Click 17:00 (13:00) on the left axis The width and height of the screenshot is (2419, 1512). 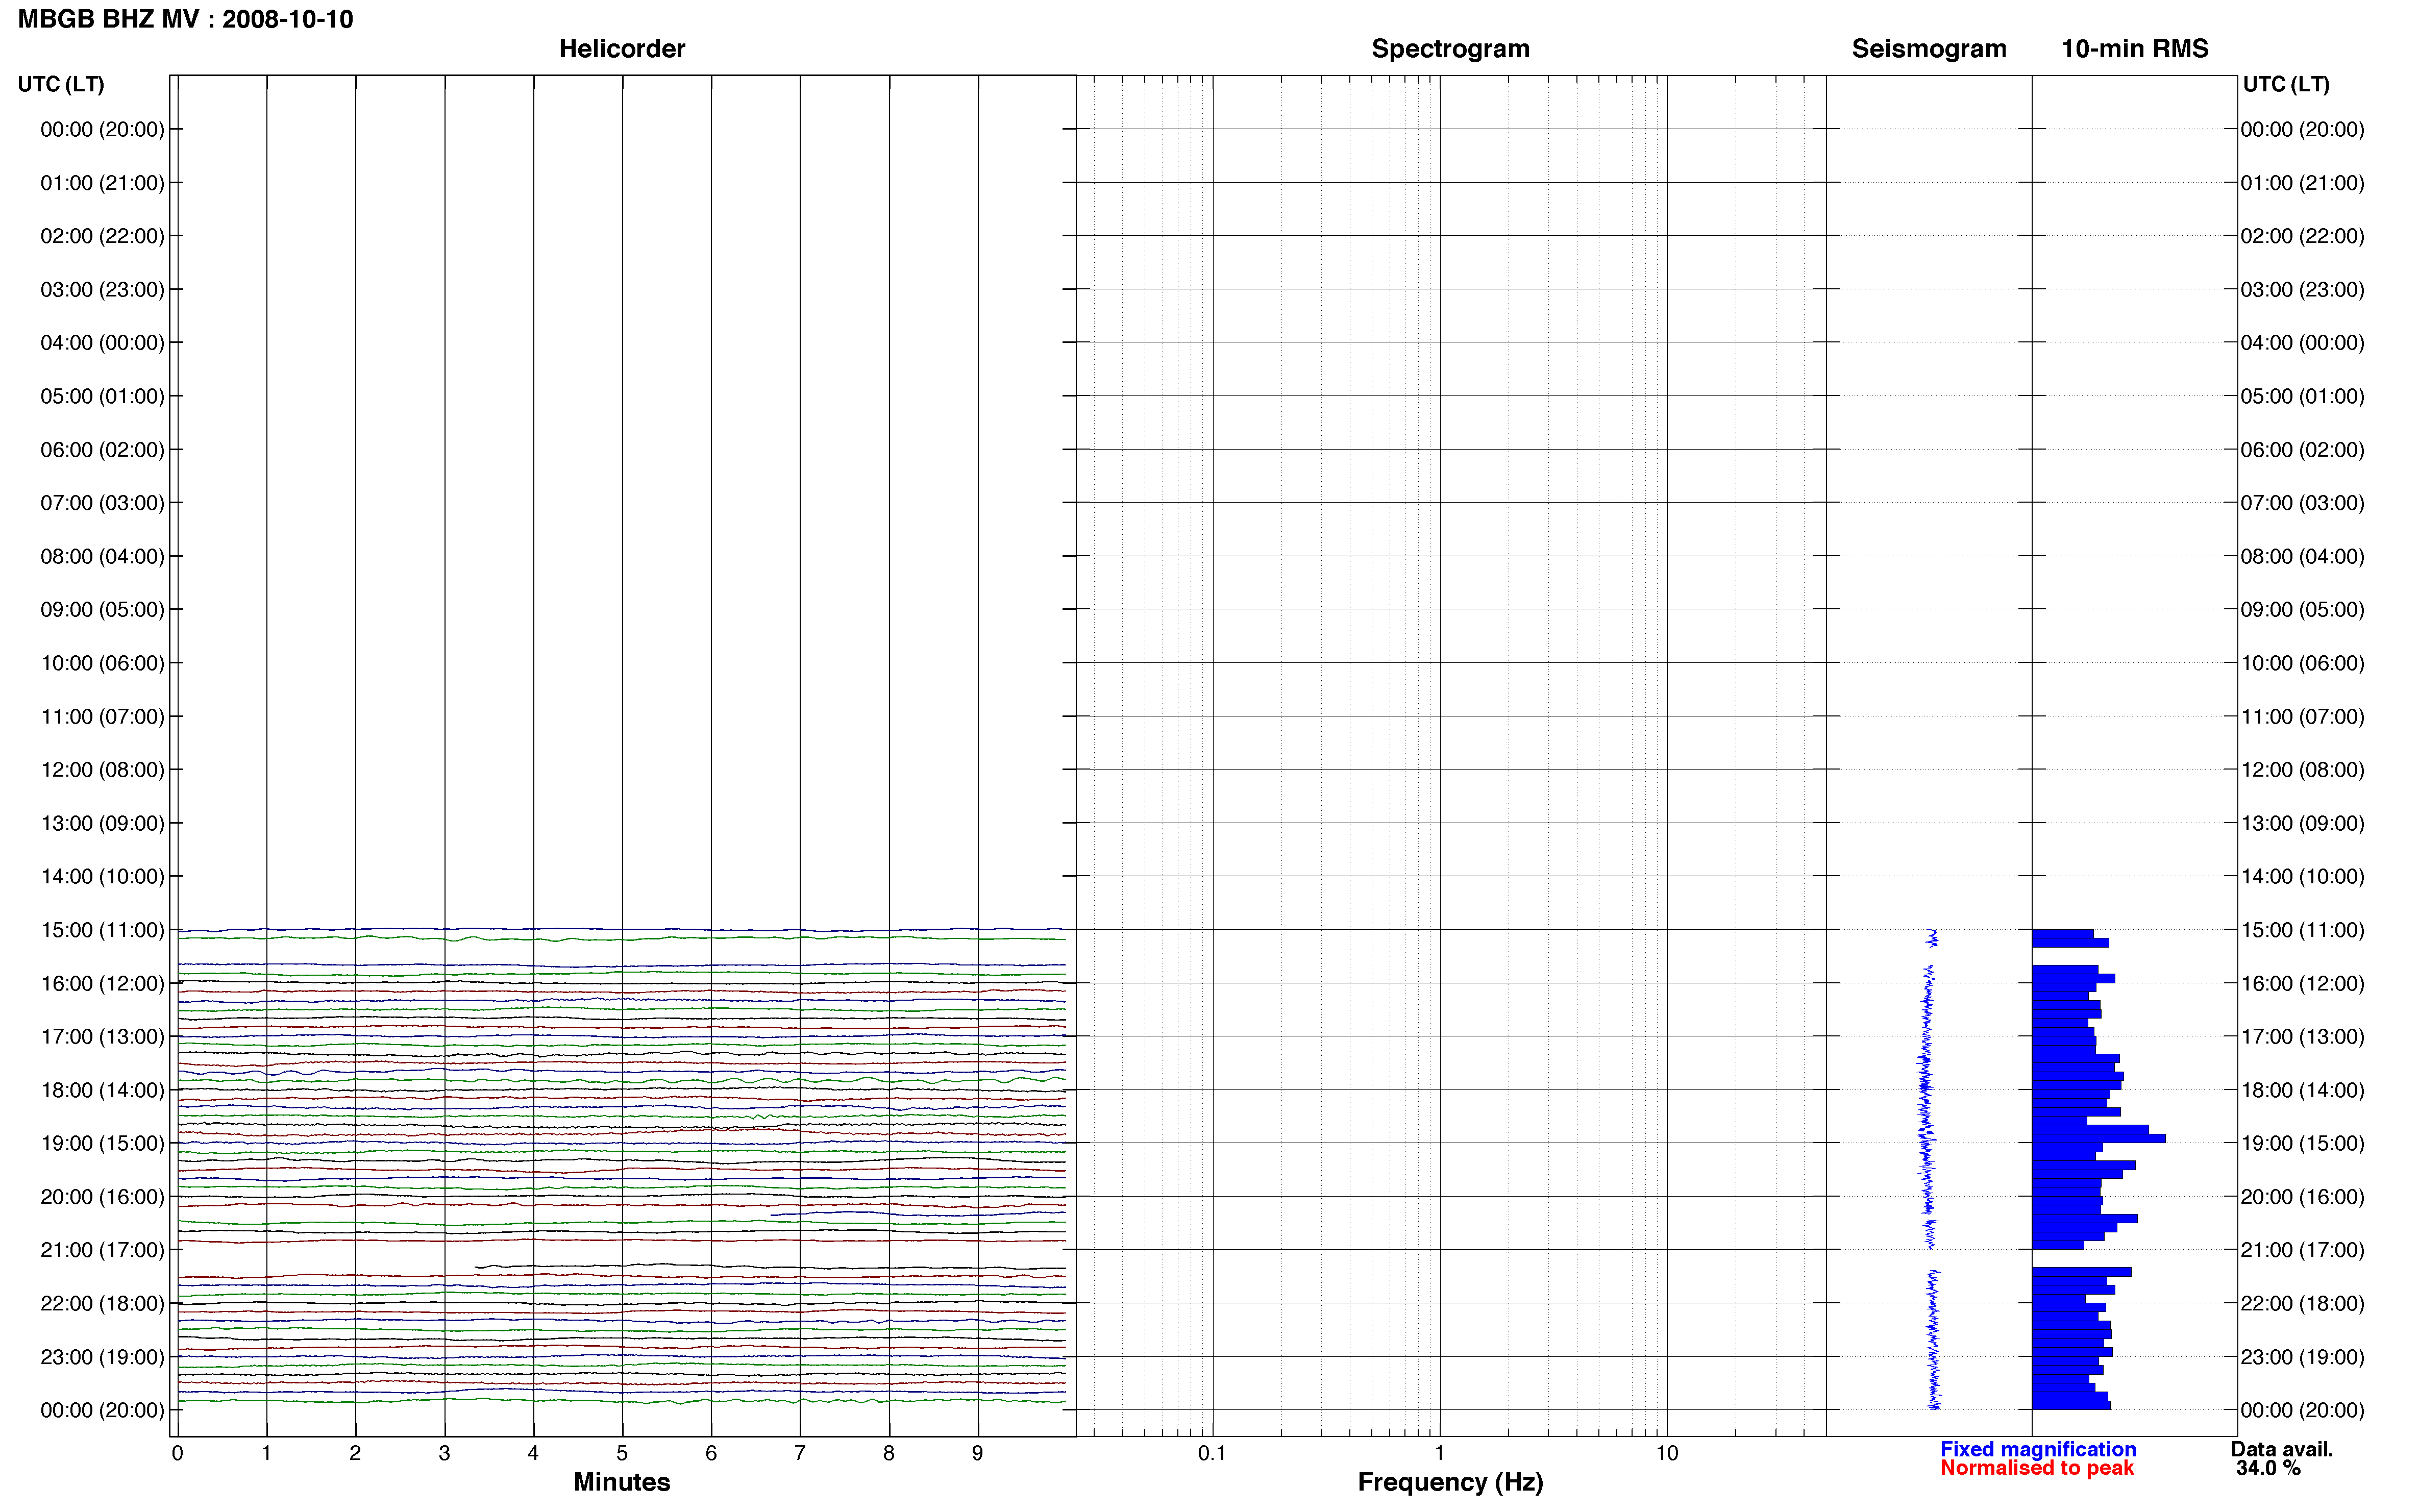[x=102, y=1037]
